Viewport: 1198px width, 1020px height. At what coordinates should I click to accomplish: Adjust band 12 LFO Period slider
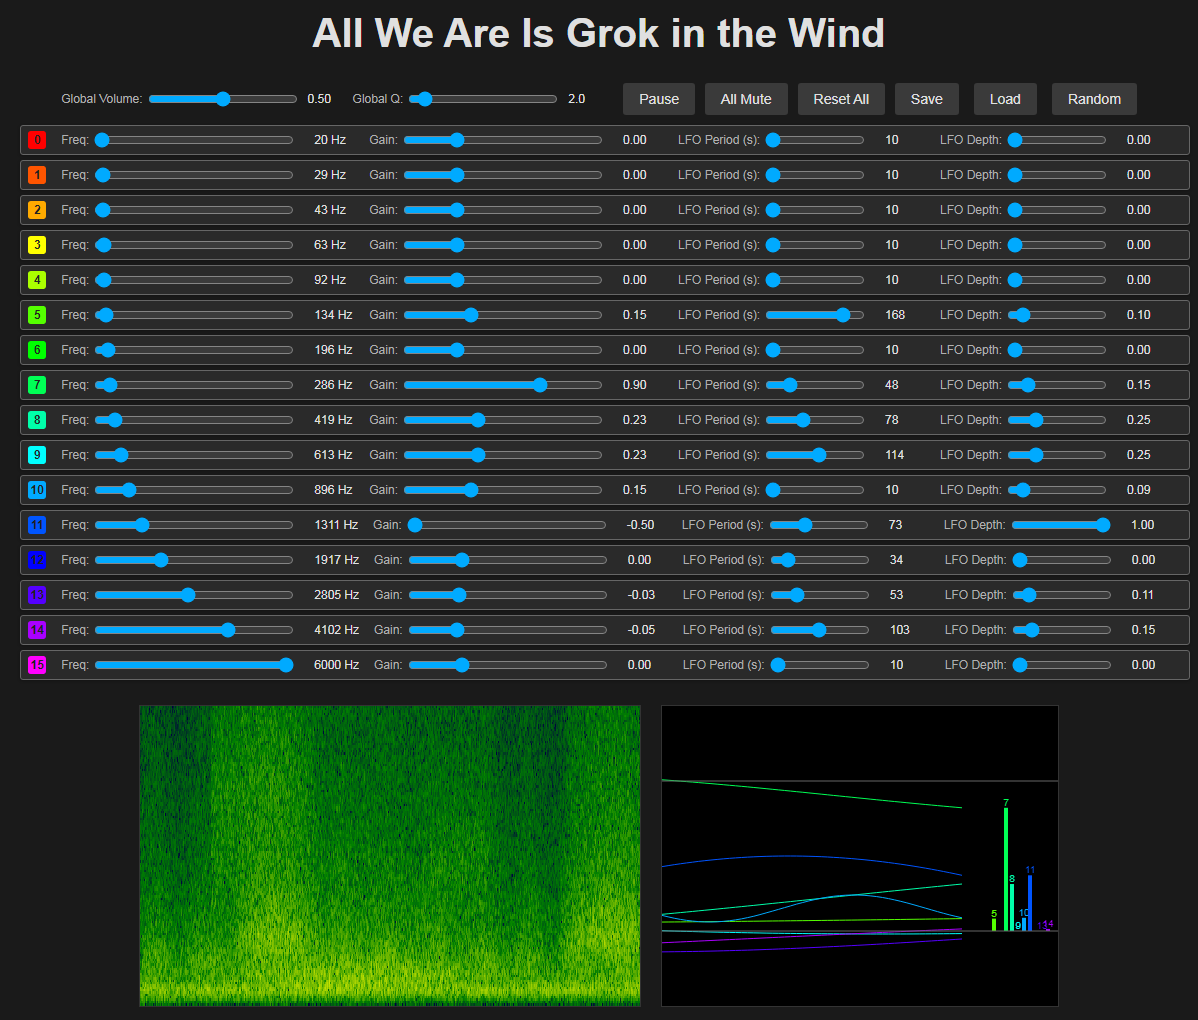click(820, 560)
